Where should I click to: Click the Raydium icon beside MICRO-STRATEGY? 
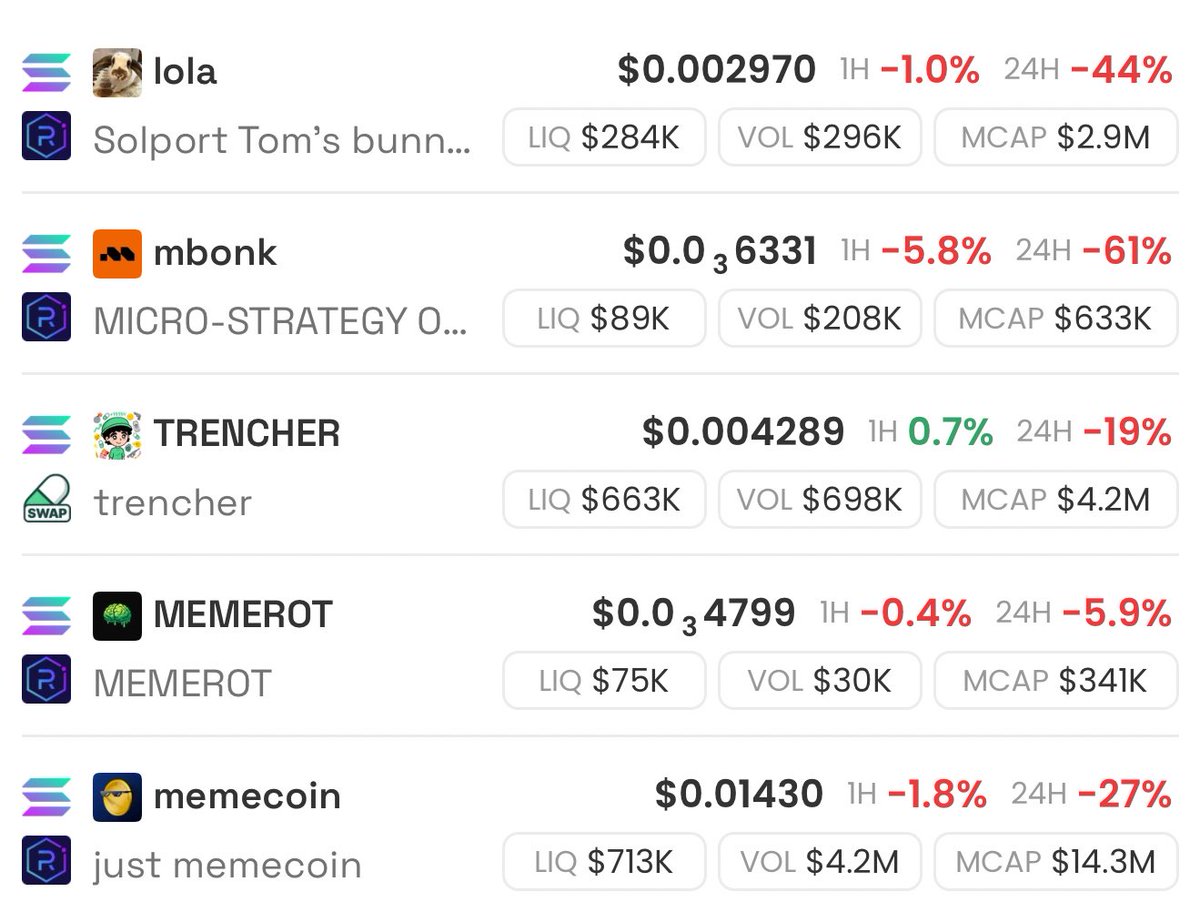click(x=47, y=317)
